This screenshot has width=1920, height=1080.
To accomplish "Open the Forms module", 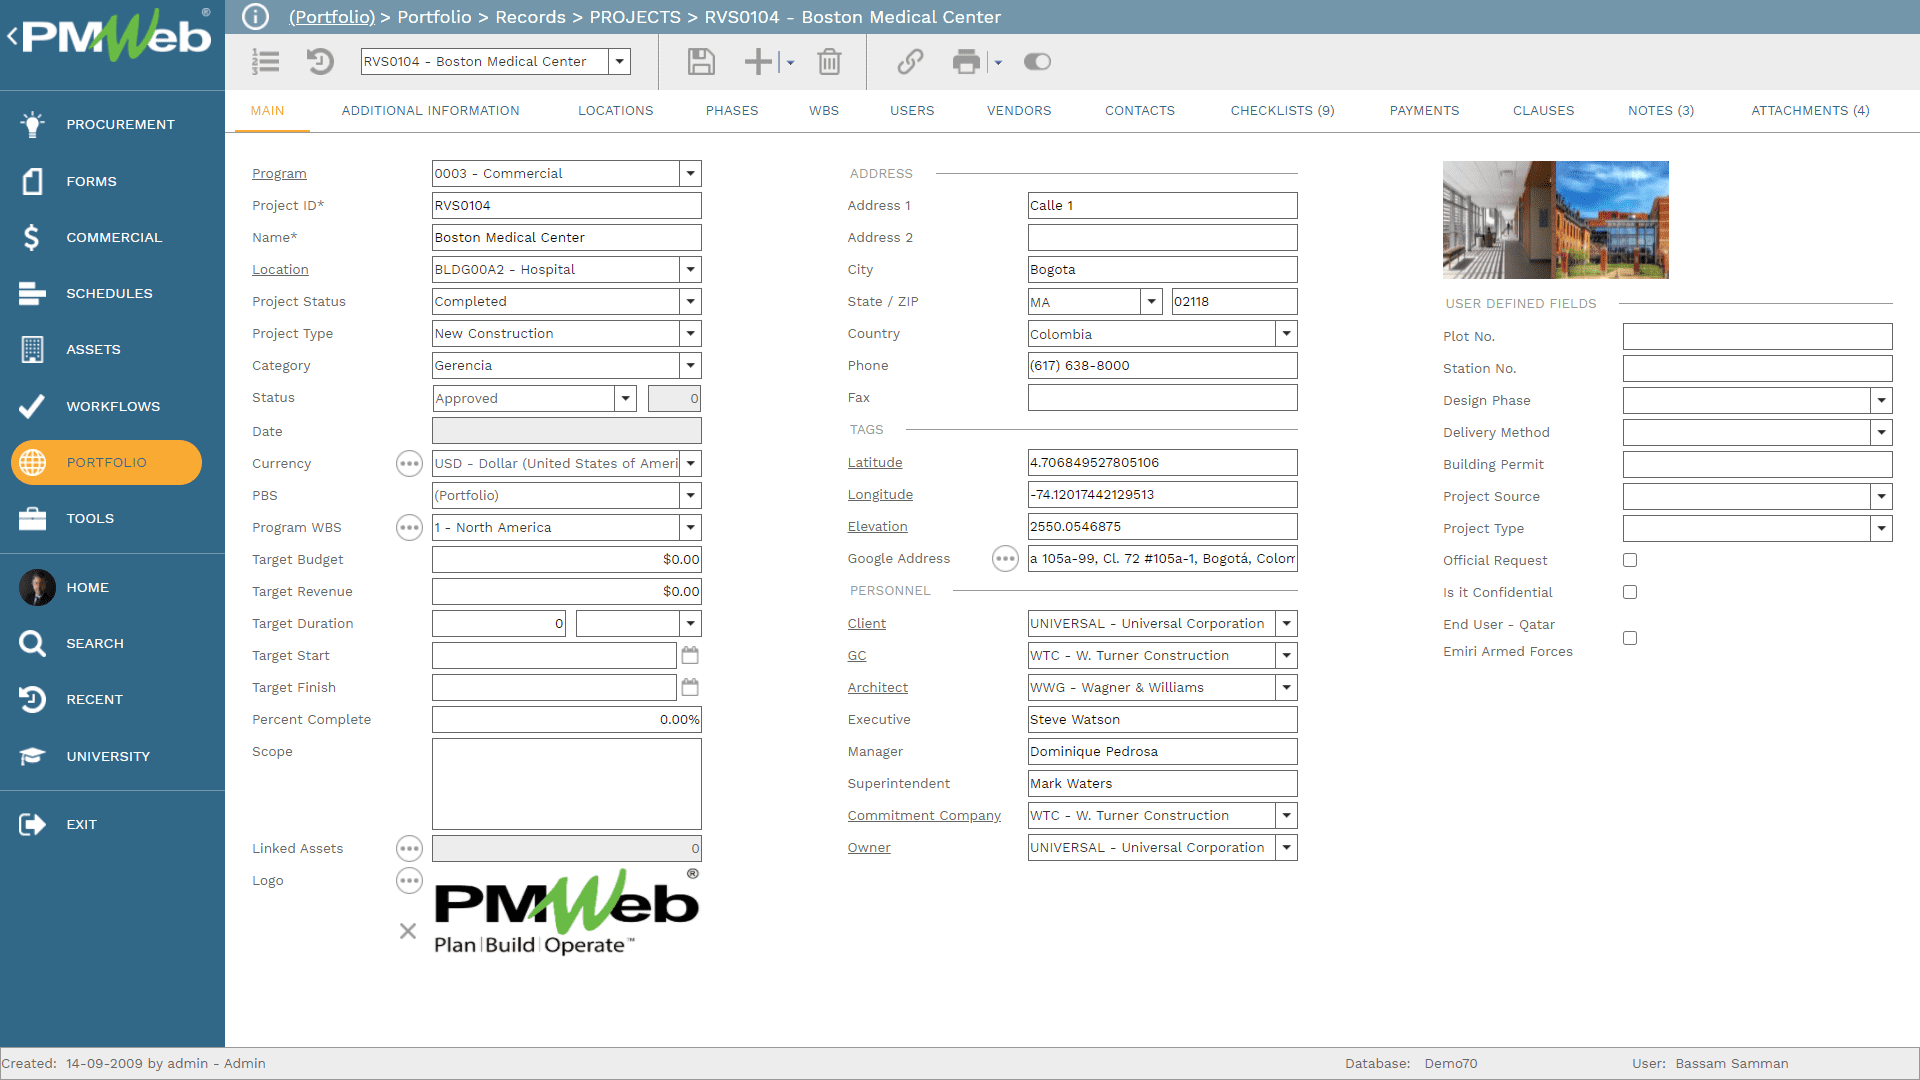I will (x=112, y=181).
